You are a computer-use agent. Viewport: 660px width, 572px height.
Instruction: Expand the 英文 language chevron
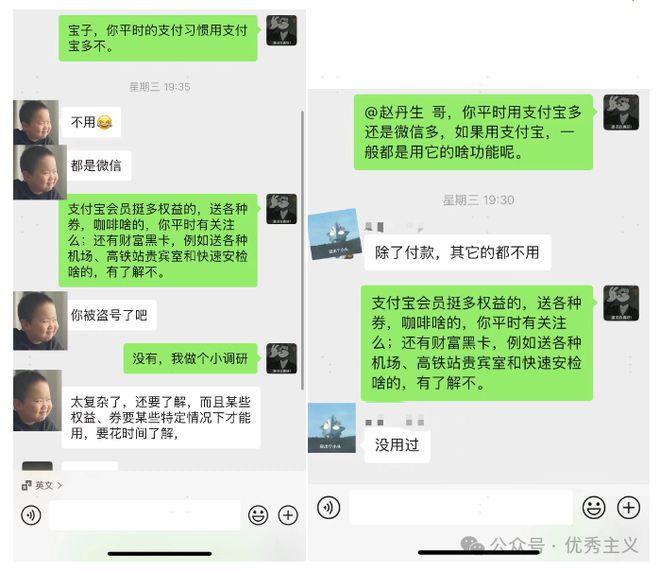(60, 485)
